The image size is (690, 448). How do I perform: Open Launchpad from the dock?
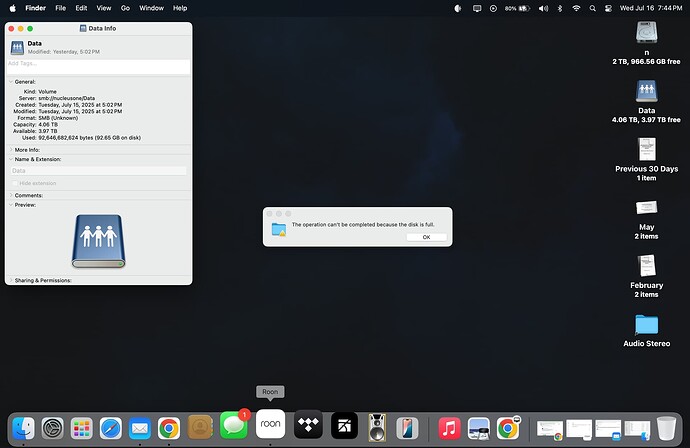pos(82,428)
